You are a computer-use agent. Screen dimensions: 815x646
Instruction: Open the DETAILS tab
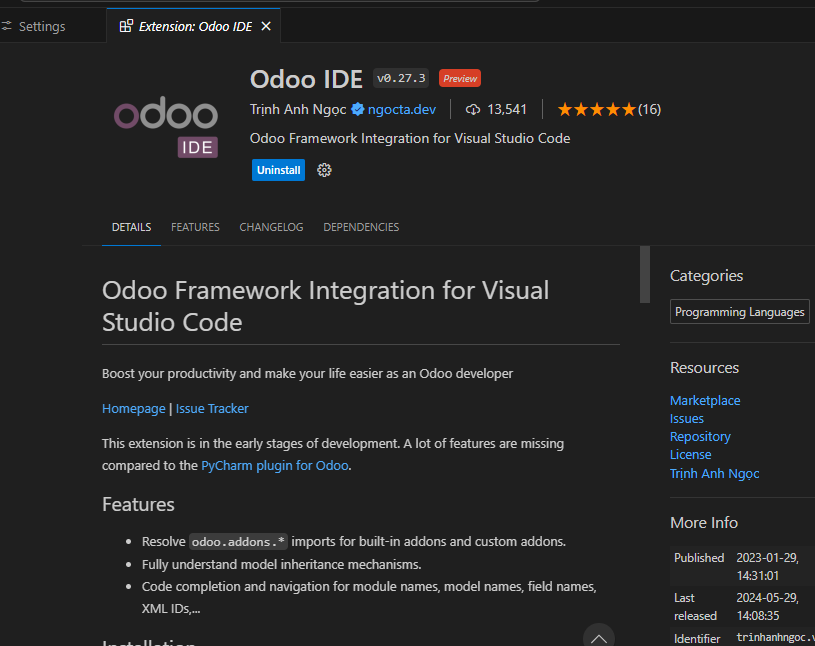[132, 227]
